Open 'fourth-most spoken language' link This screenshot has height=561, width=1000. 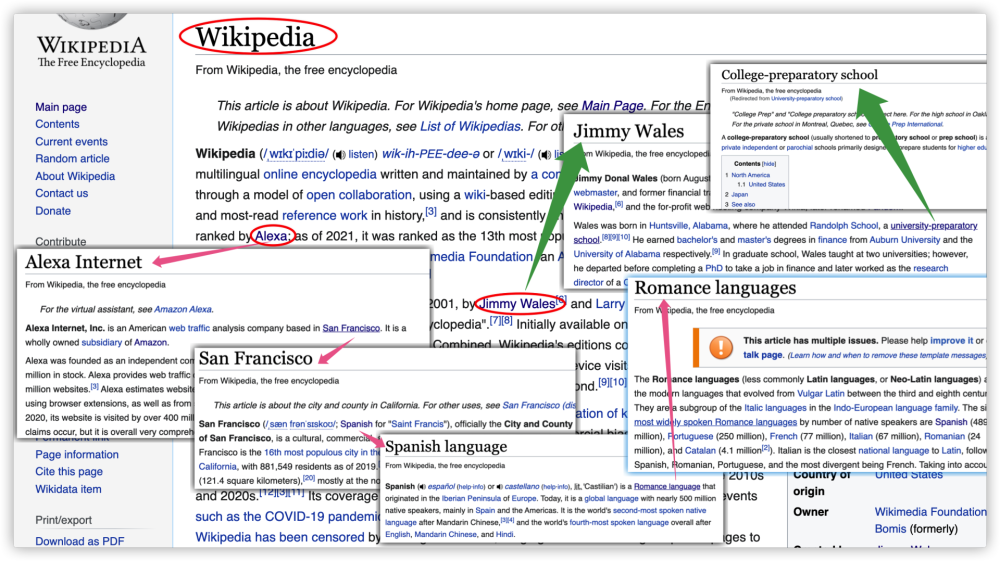coord(619,522)
